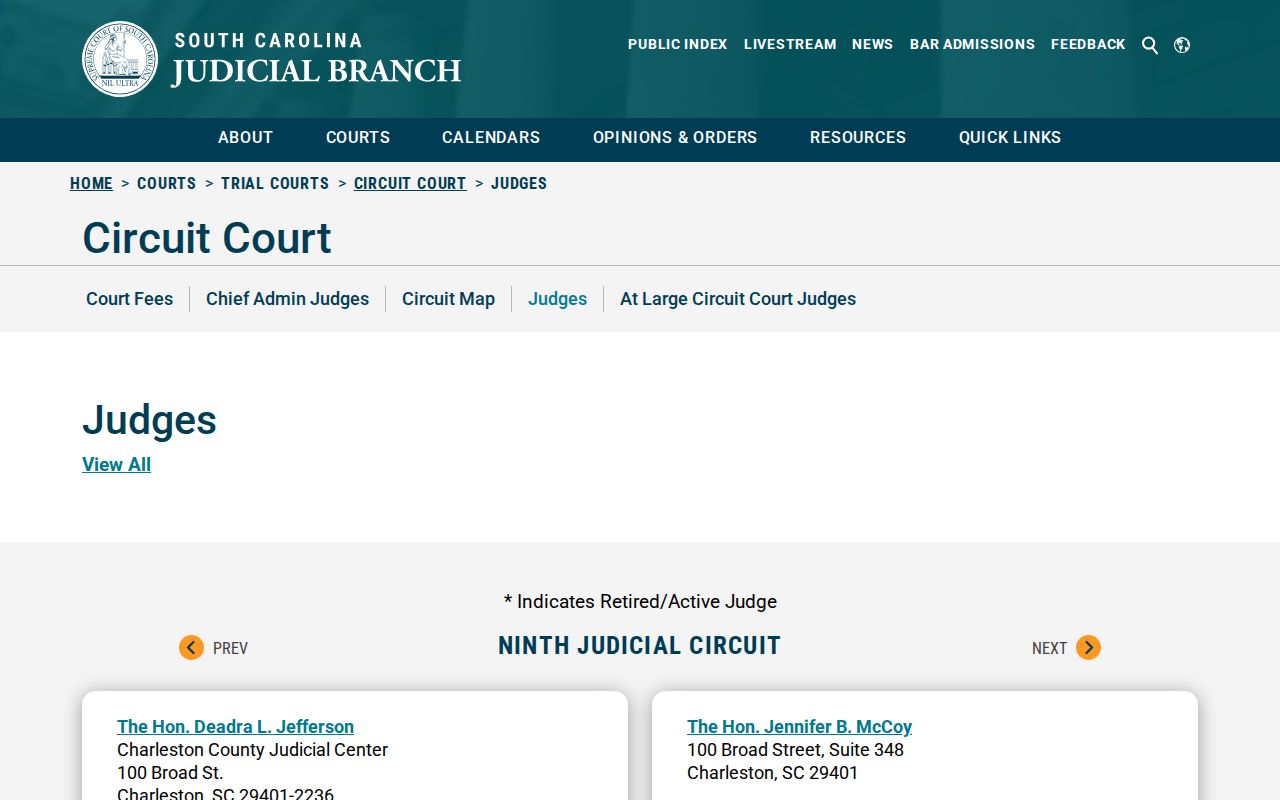This screenshot has width=1280, height=800.
Task: Switch to the Circuit Map tab
Action: pos(448,299)
